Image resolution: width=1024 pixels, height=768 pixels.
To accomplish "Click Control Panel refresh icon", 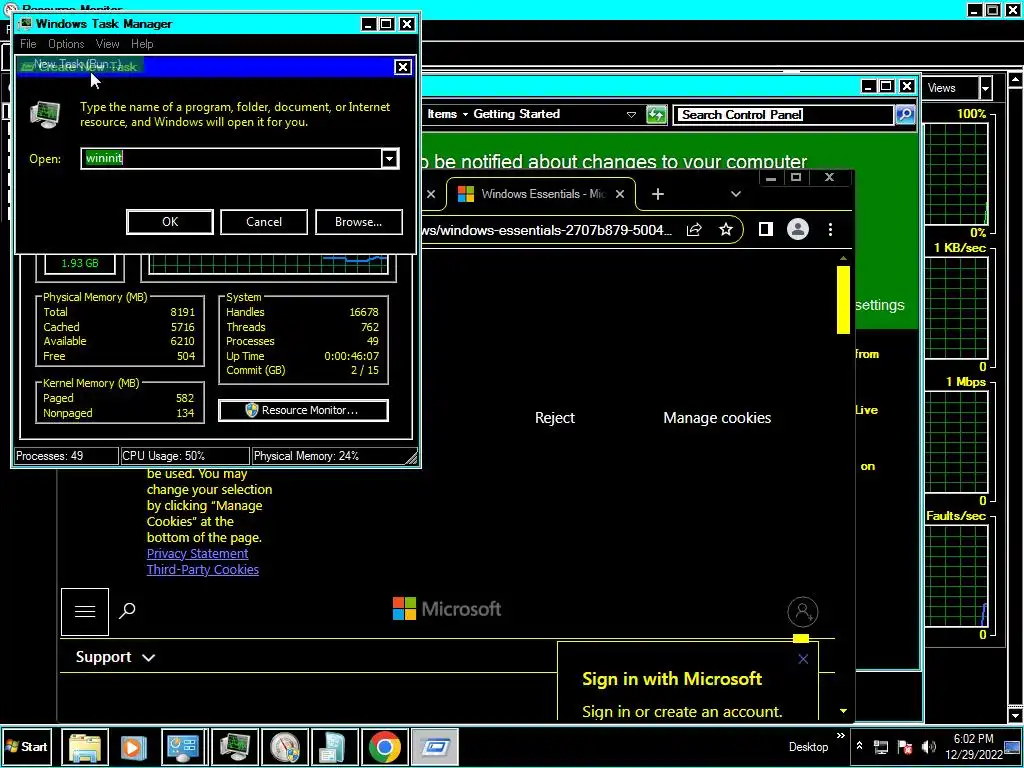I will click(x=656, y=114).
